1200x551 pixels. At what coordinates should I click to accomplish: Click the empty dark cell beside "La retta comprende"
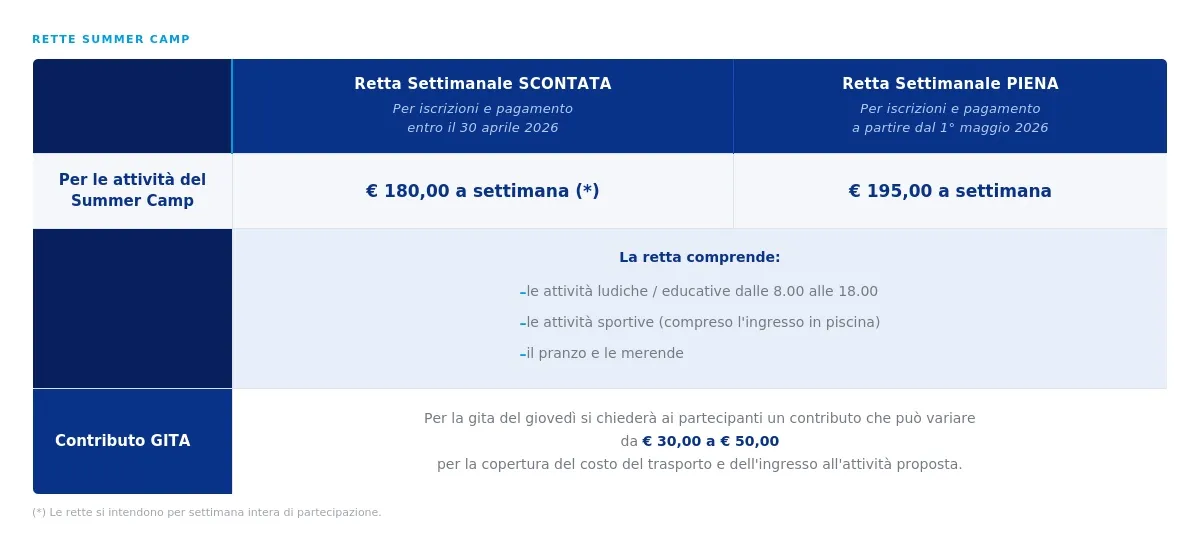132,308
